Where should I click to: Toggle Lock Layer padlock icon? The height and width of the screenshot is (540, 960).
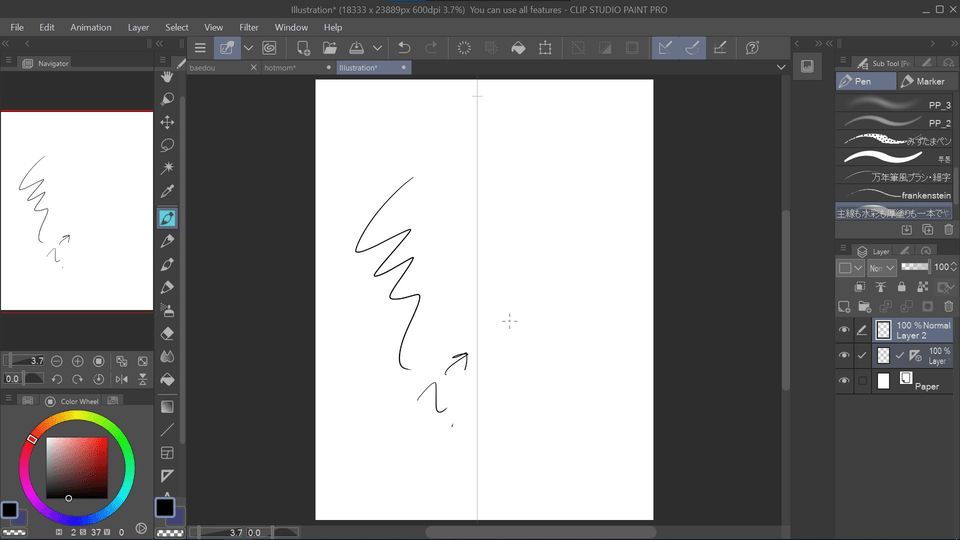click(x=901, y=287)
